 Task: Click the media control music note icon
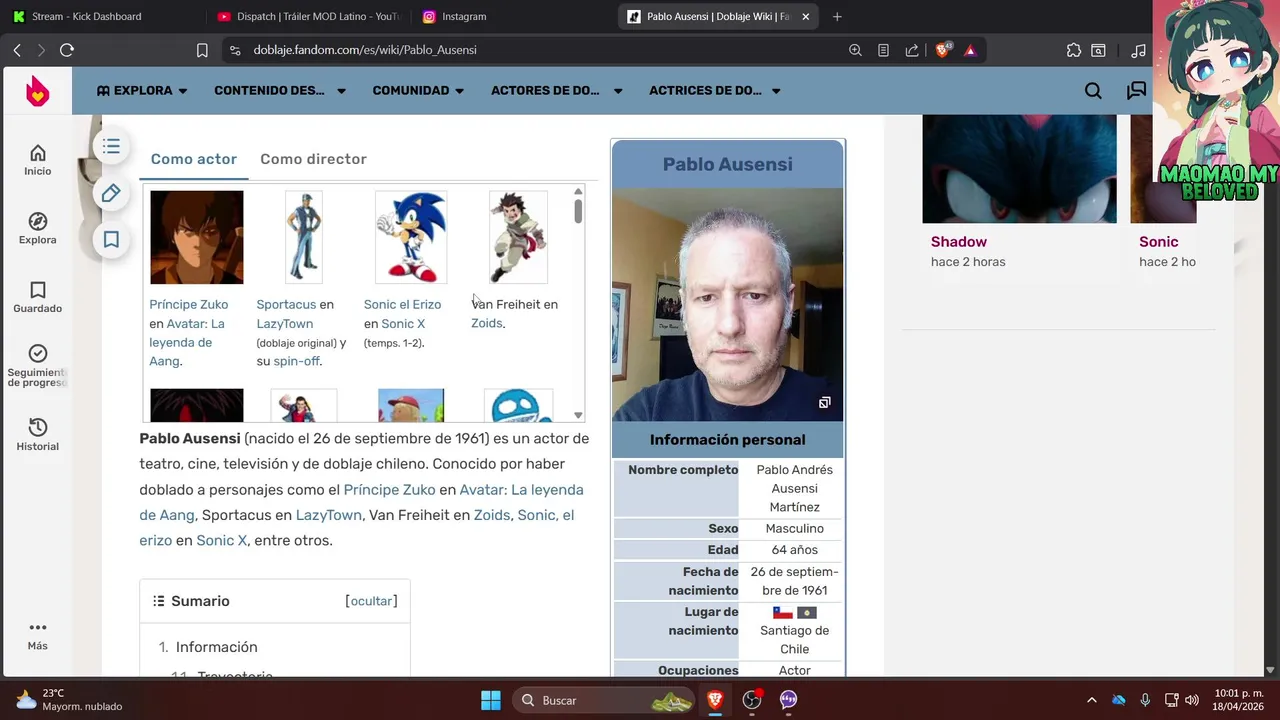(1138, 50)
